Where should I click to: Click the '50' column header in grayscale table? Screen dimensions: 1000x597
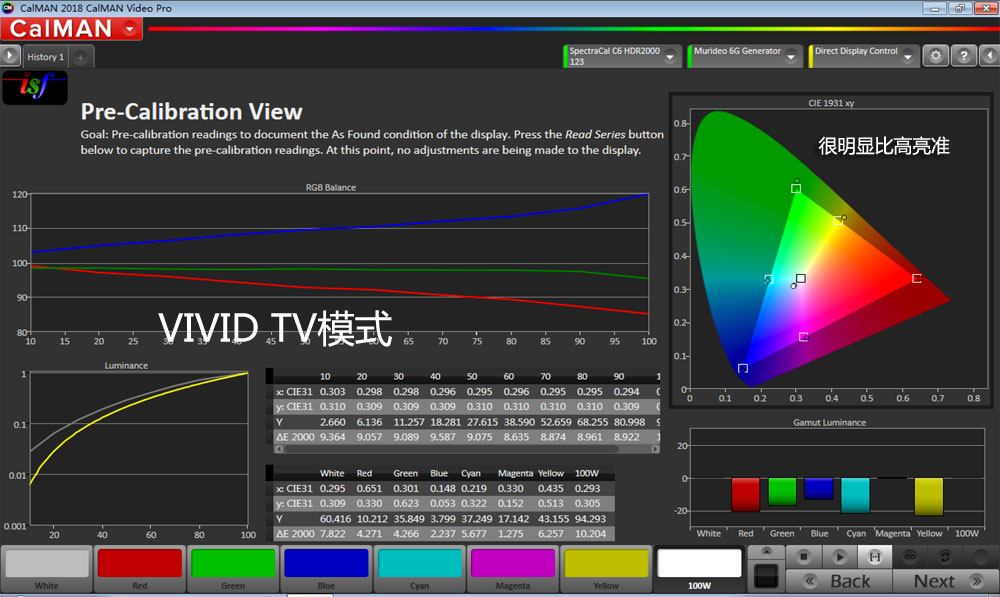(472, 376)
